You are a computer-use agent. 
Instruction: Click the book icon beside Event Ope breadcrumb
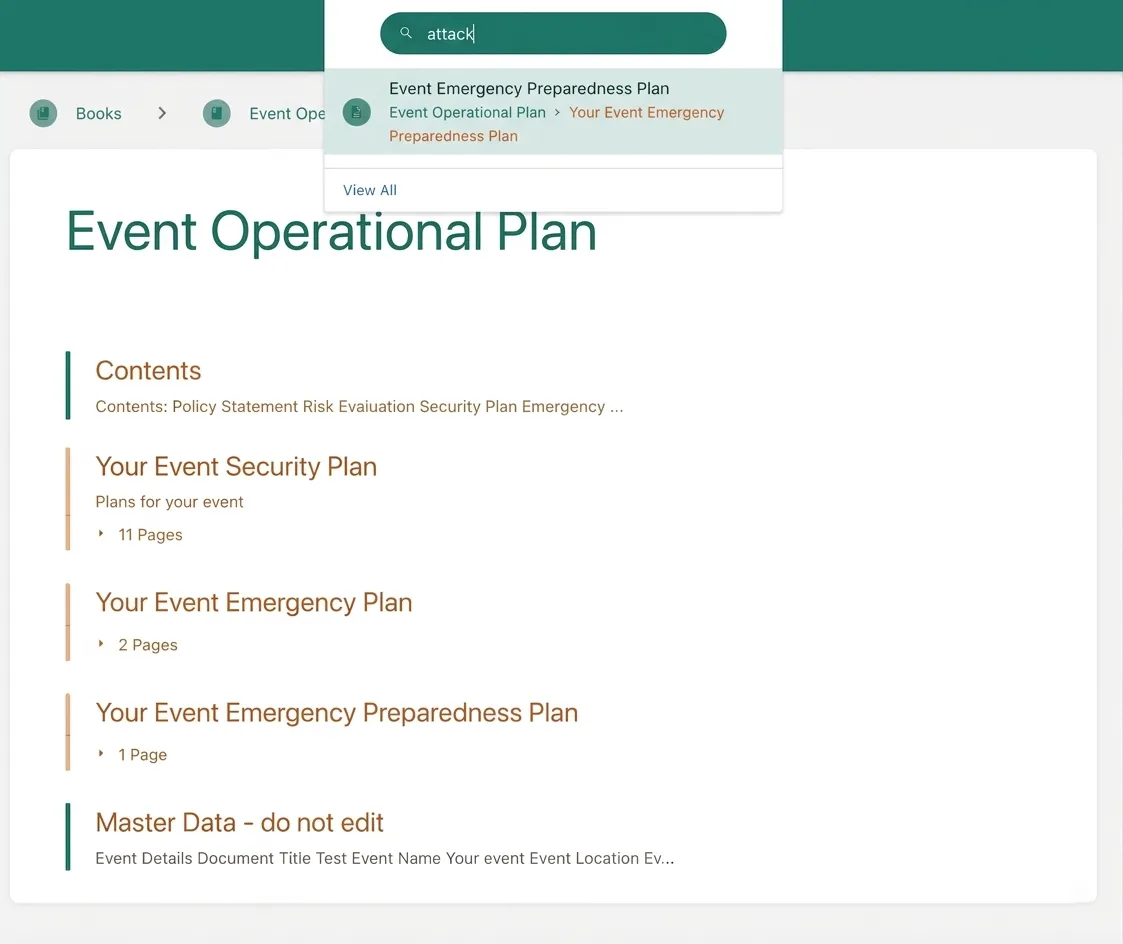[216, 113]
